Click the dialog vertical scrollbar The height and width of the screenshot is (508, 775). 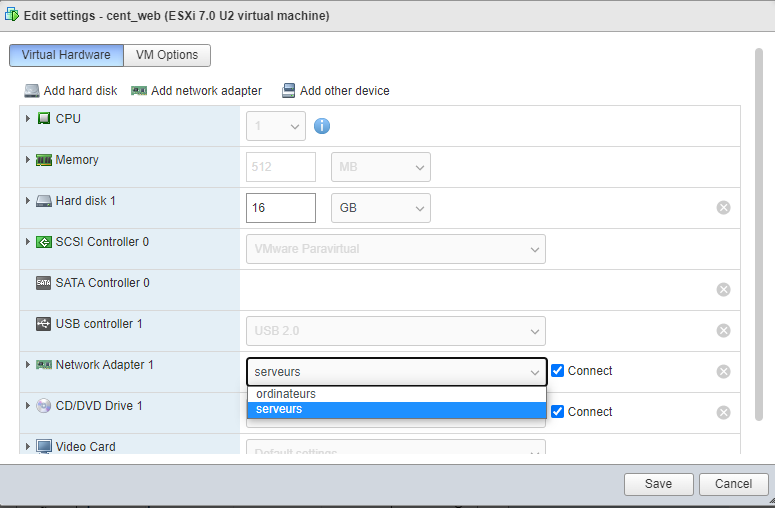point(759,235)
